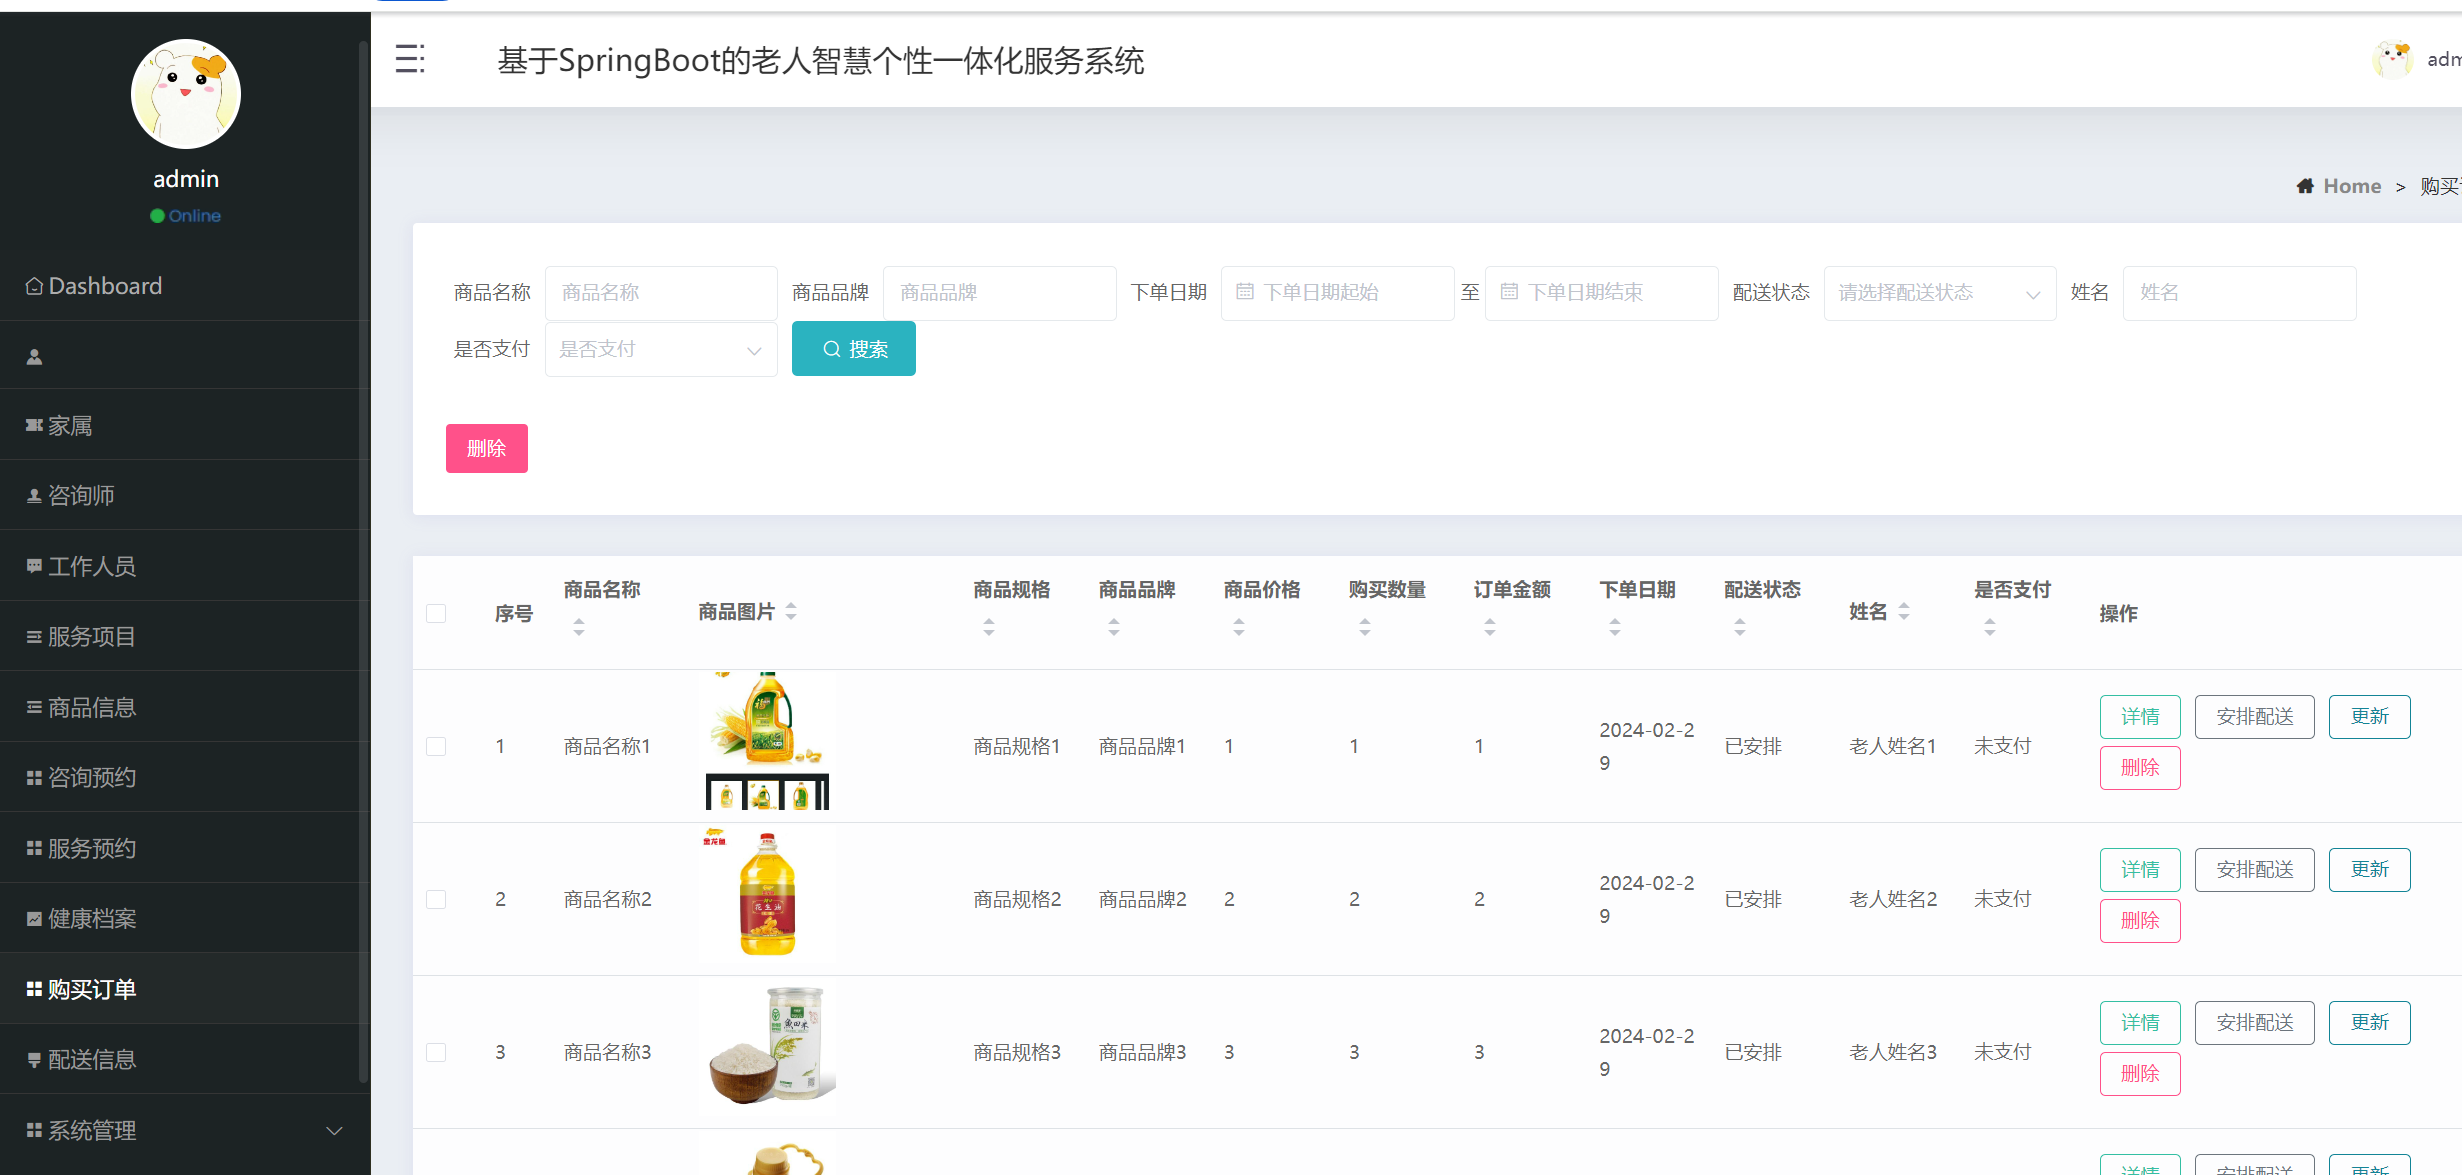This screenshot has width=2462, height=1175.
Task: Click the pink 删除 batch delete button
Action: (x=486, y=448)
